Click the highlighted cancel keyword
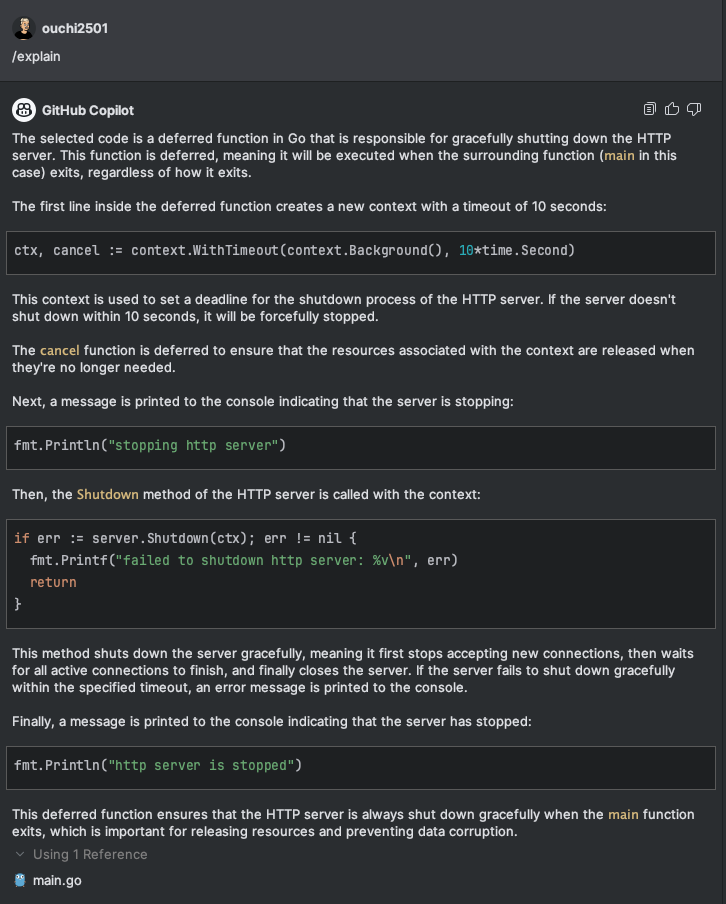This screenshot has width=726, height=904. 59,351
